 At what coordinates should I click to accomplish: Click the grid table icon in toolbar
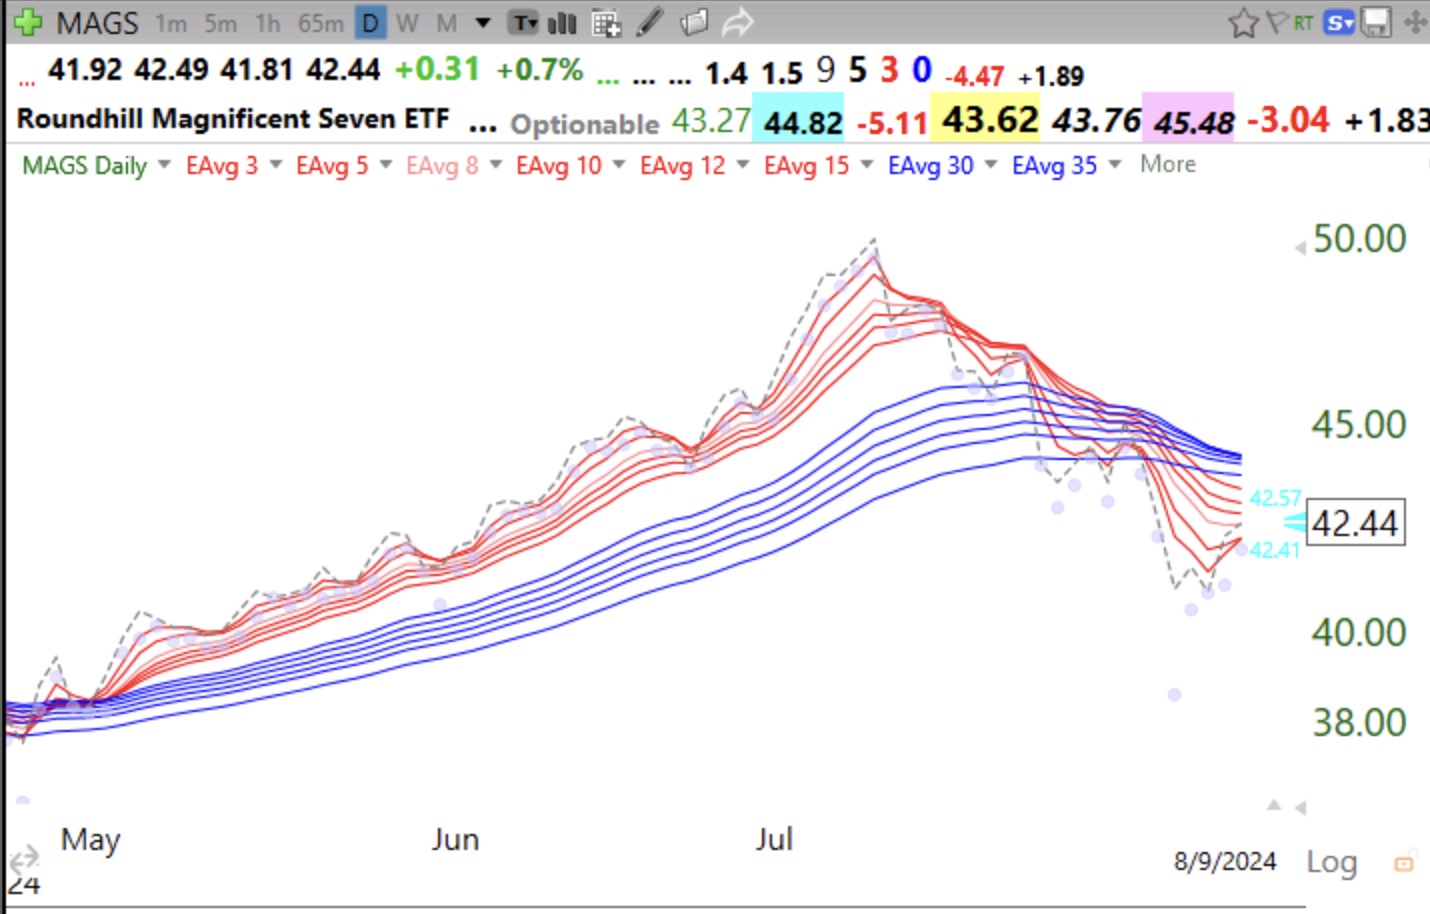tap(606, 23)
